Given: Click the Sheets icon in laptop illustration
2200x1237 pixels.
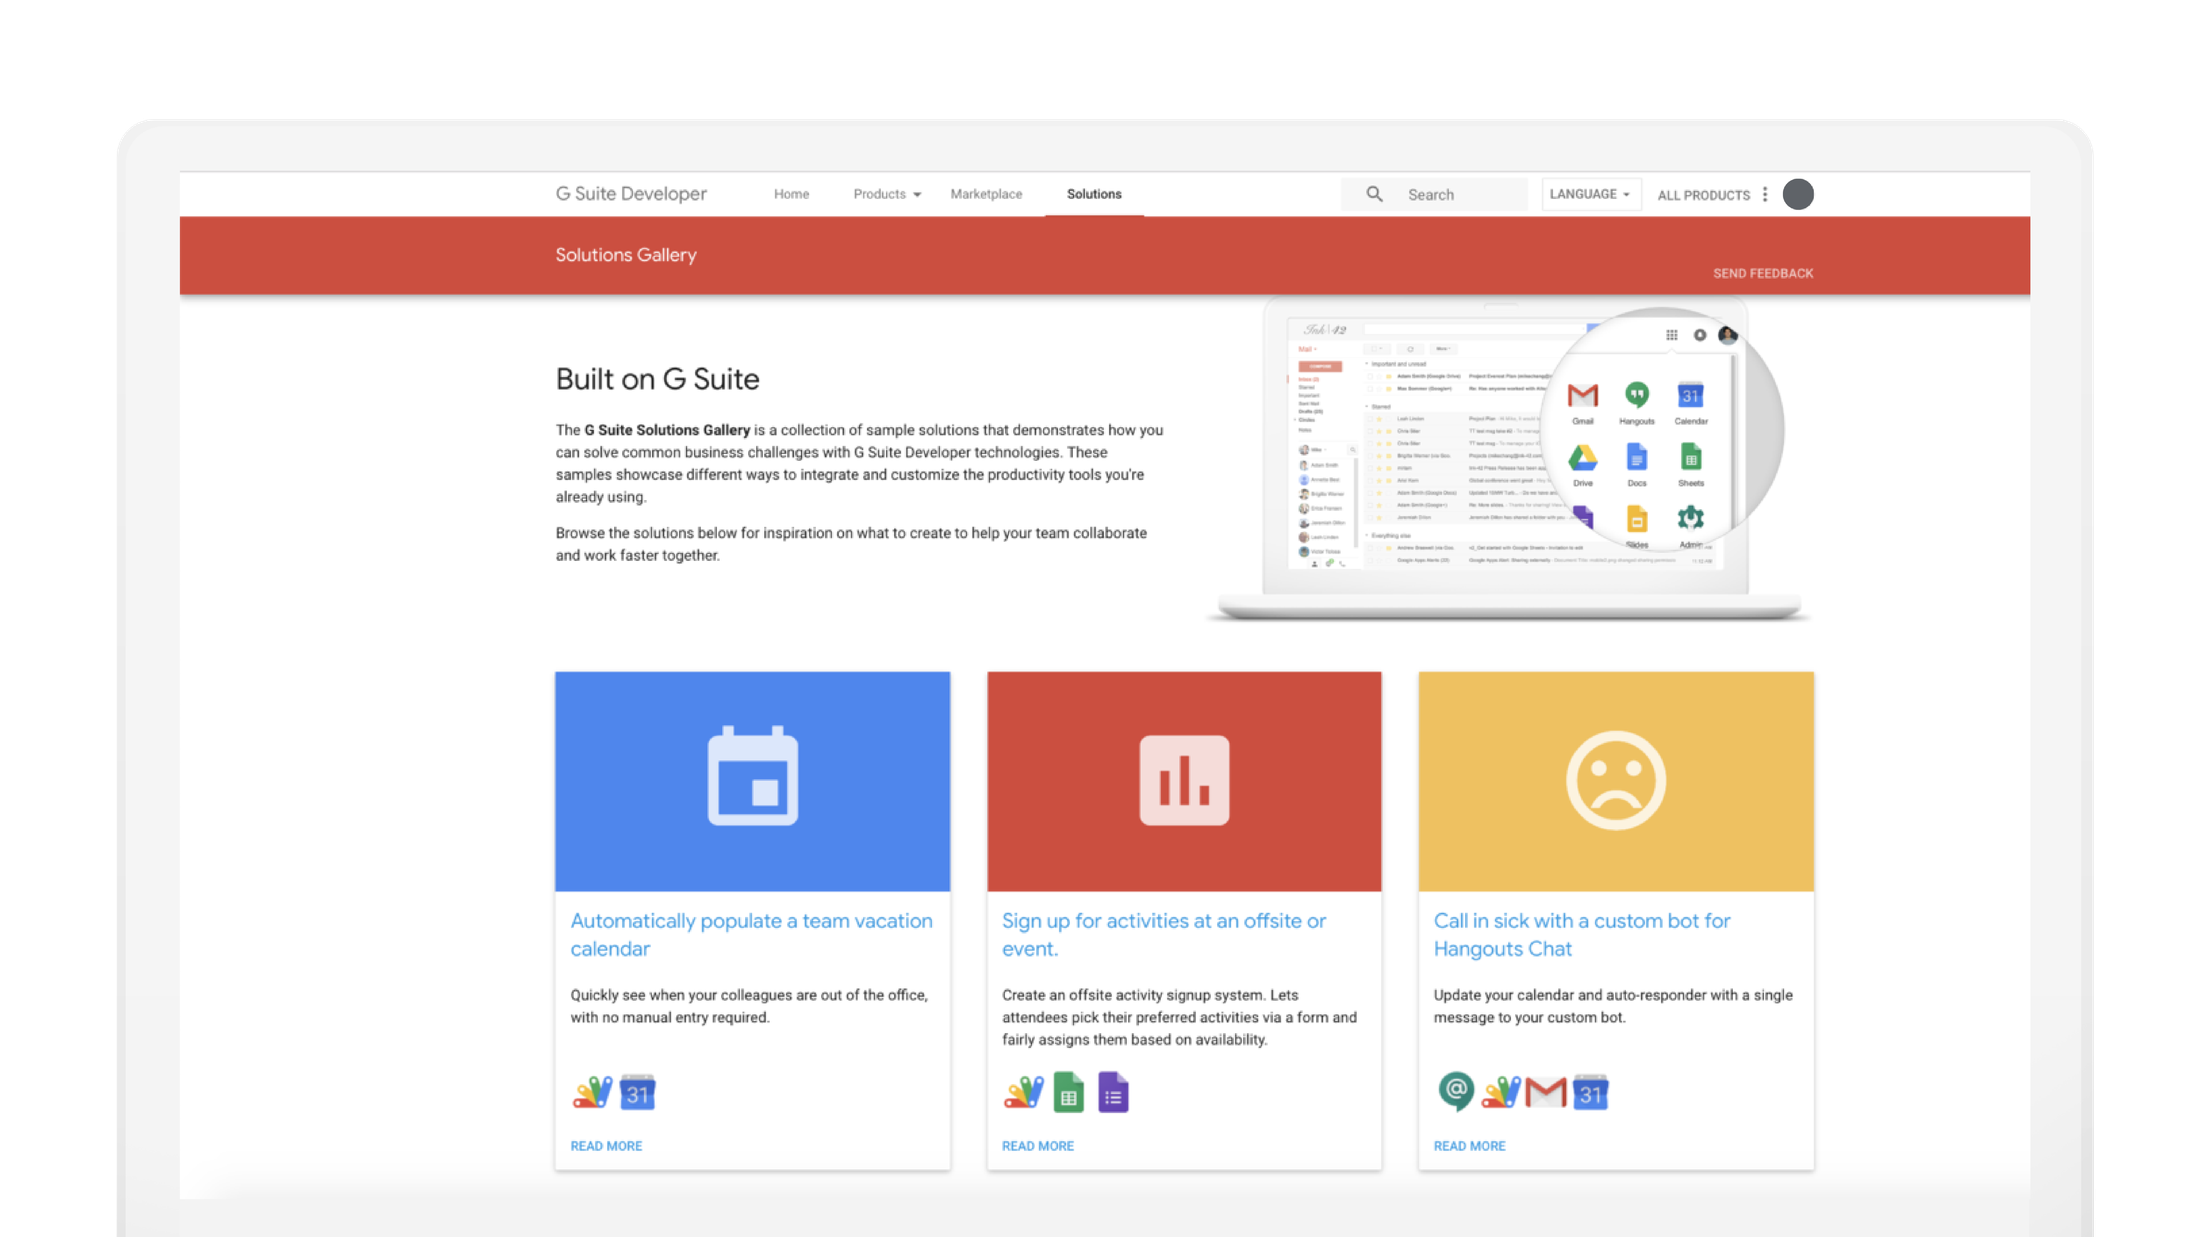Looking at the screenshot, I should pos(1691,457).
